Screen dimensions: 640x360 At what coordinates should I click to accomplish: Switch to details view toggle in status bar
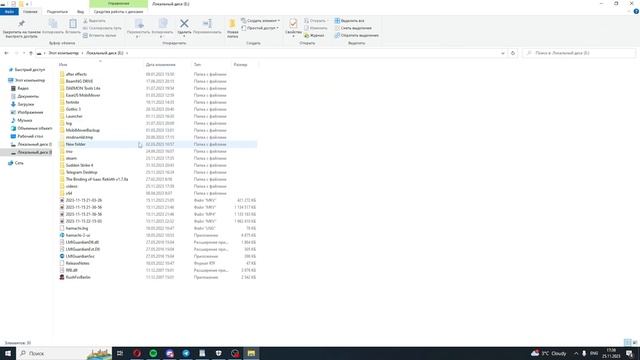(x=627, y=342)
